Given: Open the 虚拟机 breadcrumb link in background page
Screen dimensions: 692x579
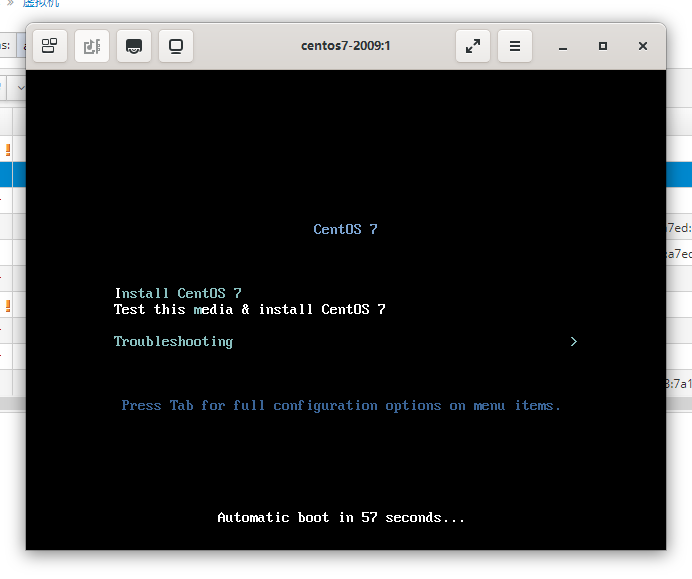Looking at the screenshot, I should 41,3.
